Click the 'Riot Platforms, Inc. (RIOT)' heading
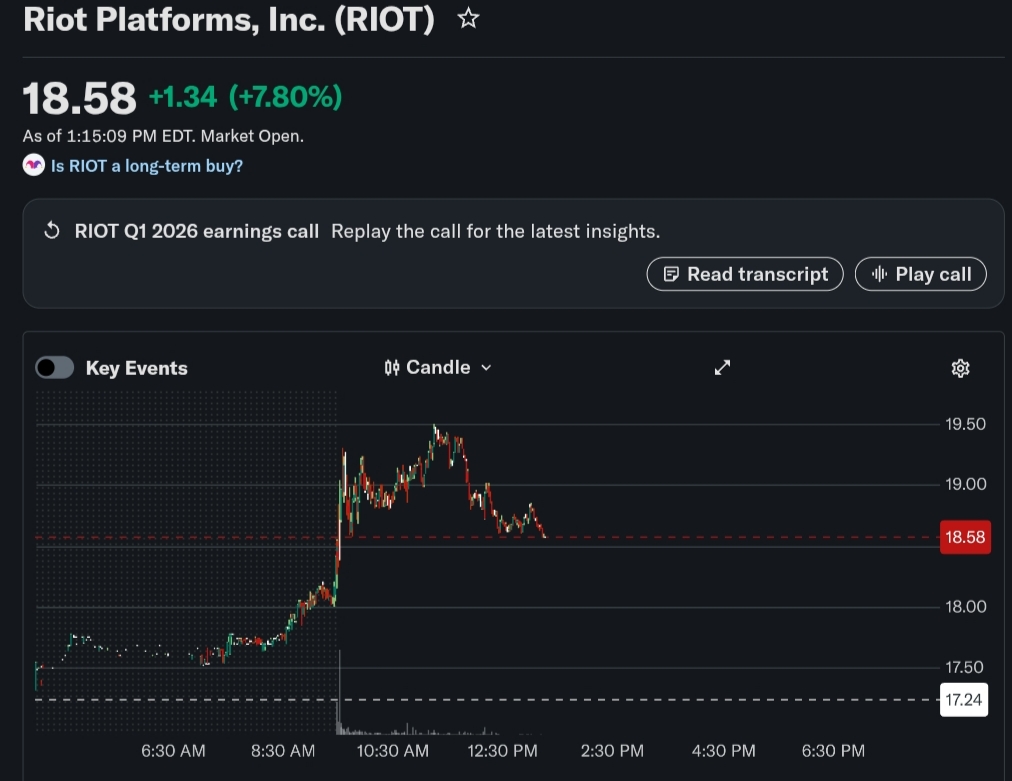Screen dimensions: 1012x781 (x=228, y=19)
